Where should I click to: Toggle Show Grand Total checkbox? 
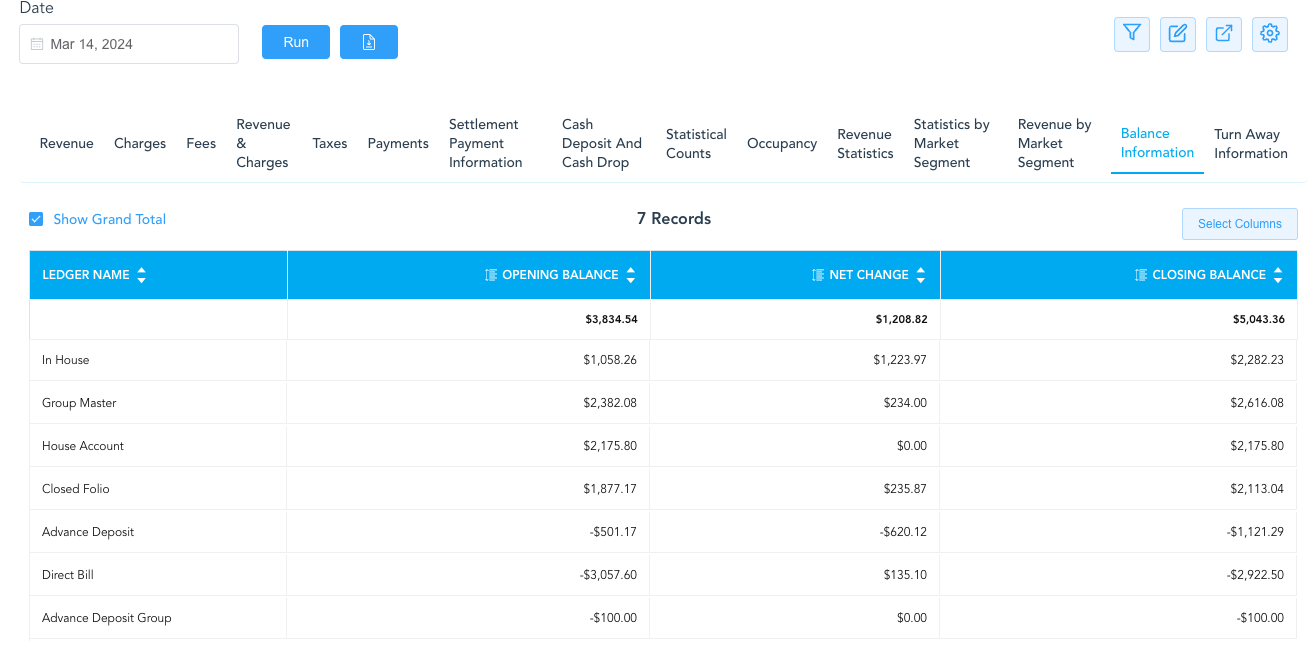(36, 219)
